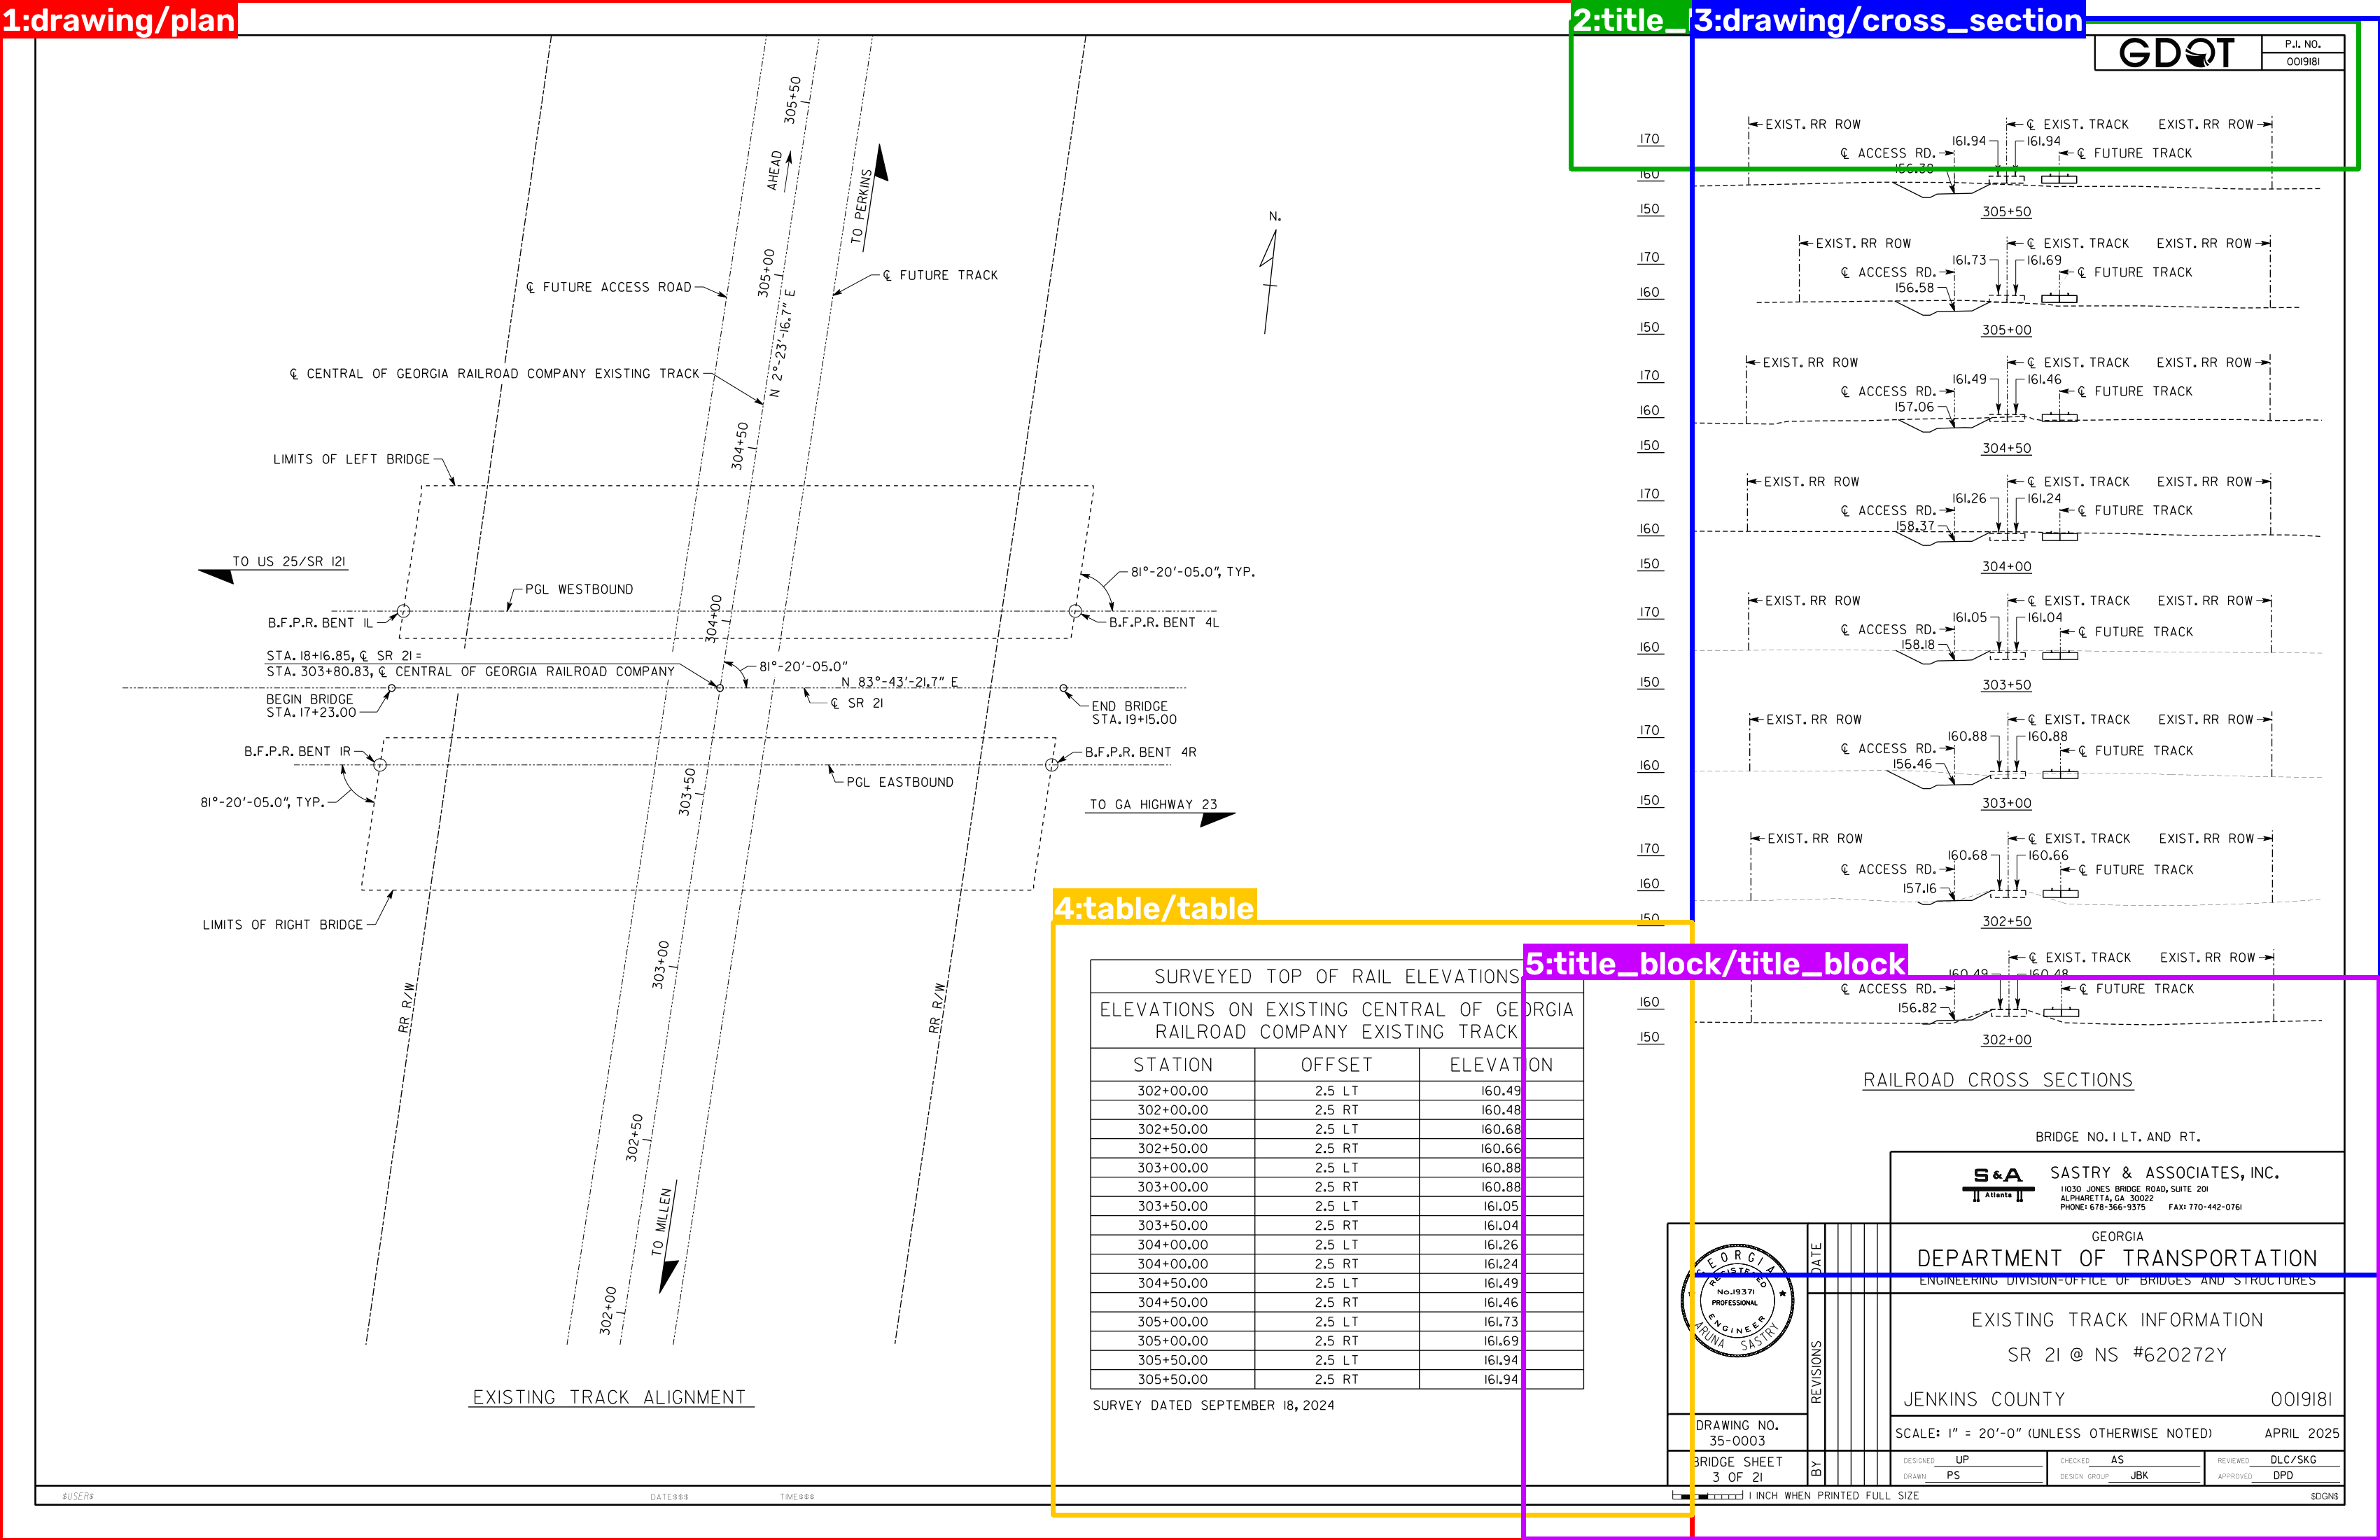Select the 'TO MILLEN' direction text

click(662, 1222)
